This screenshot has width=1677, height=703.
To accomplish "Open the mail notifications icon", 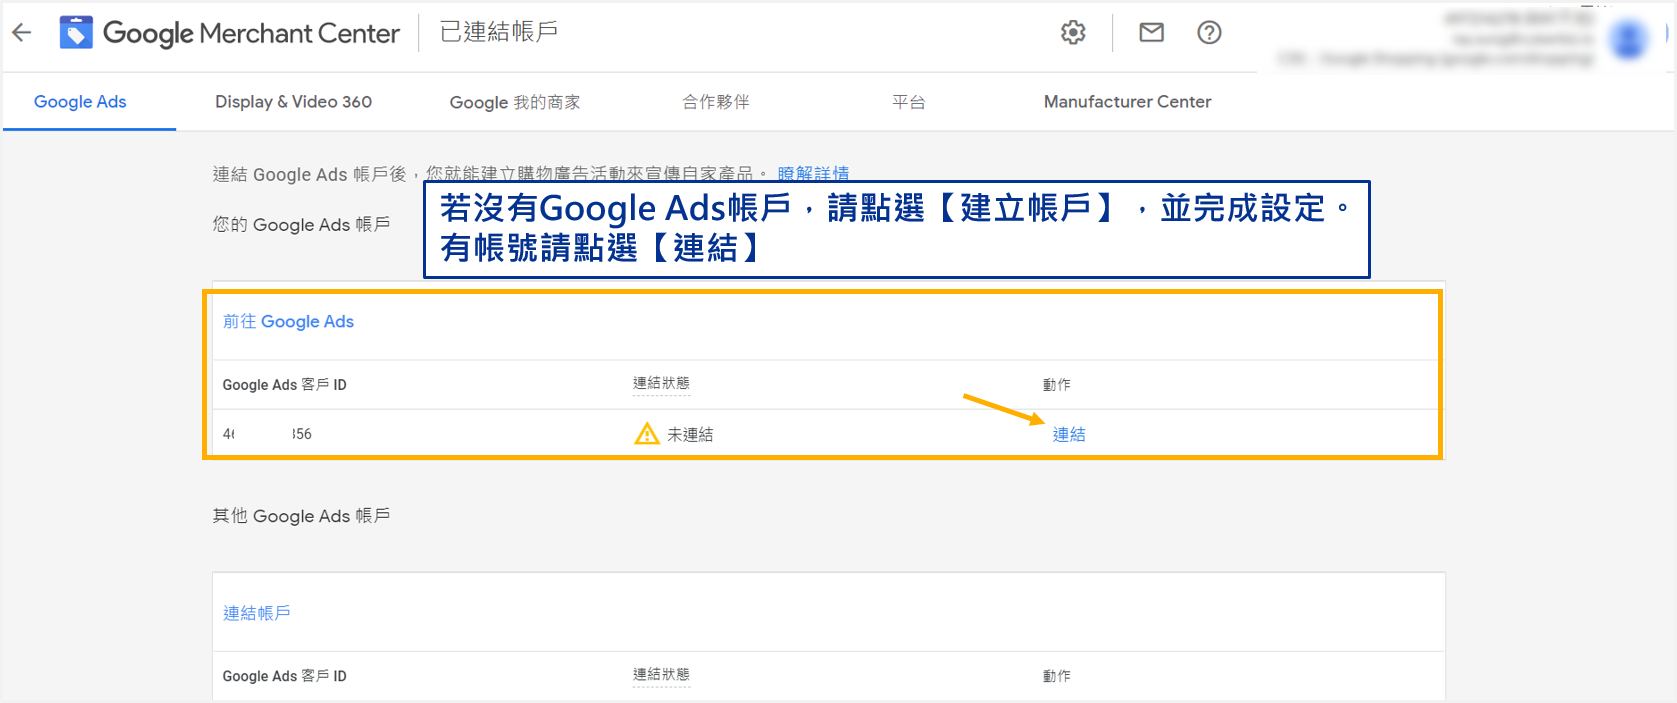I will 1152,33.
